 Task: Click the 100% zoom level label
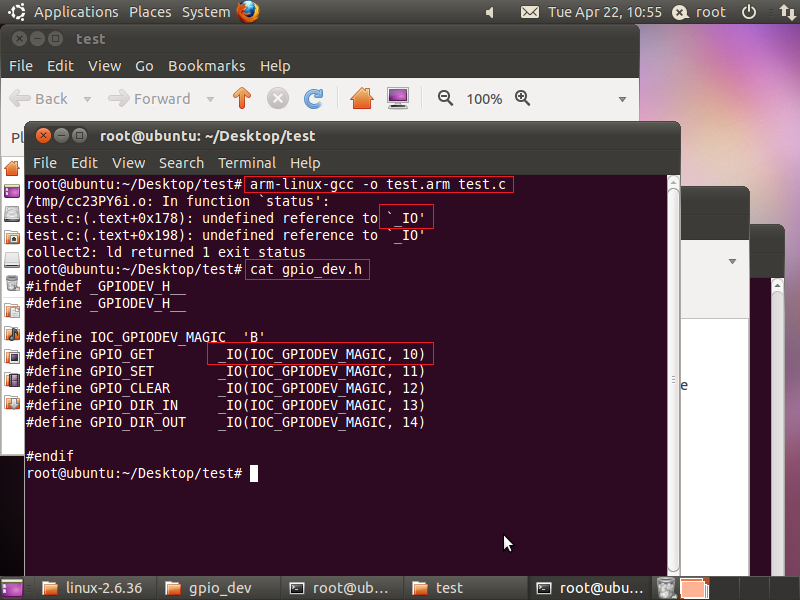(x=484, y=99)
